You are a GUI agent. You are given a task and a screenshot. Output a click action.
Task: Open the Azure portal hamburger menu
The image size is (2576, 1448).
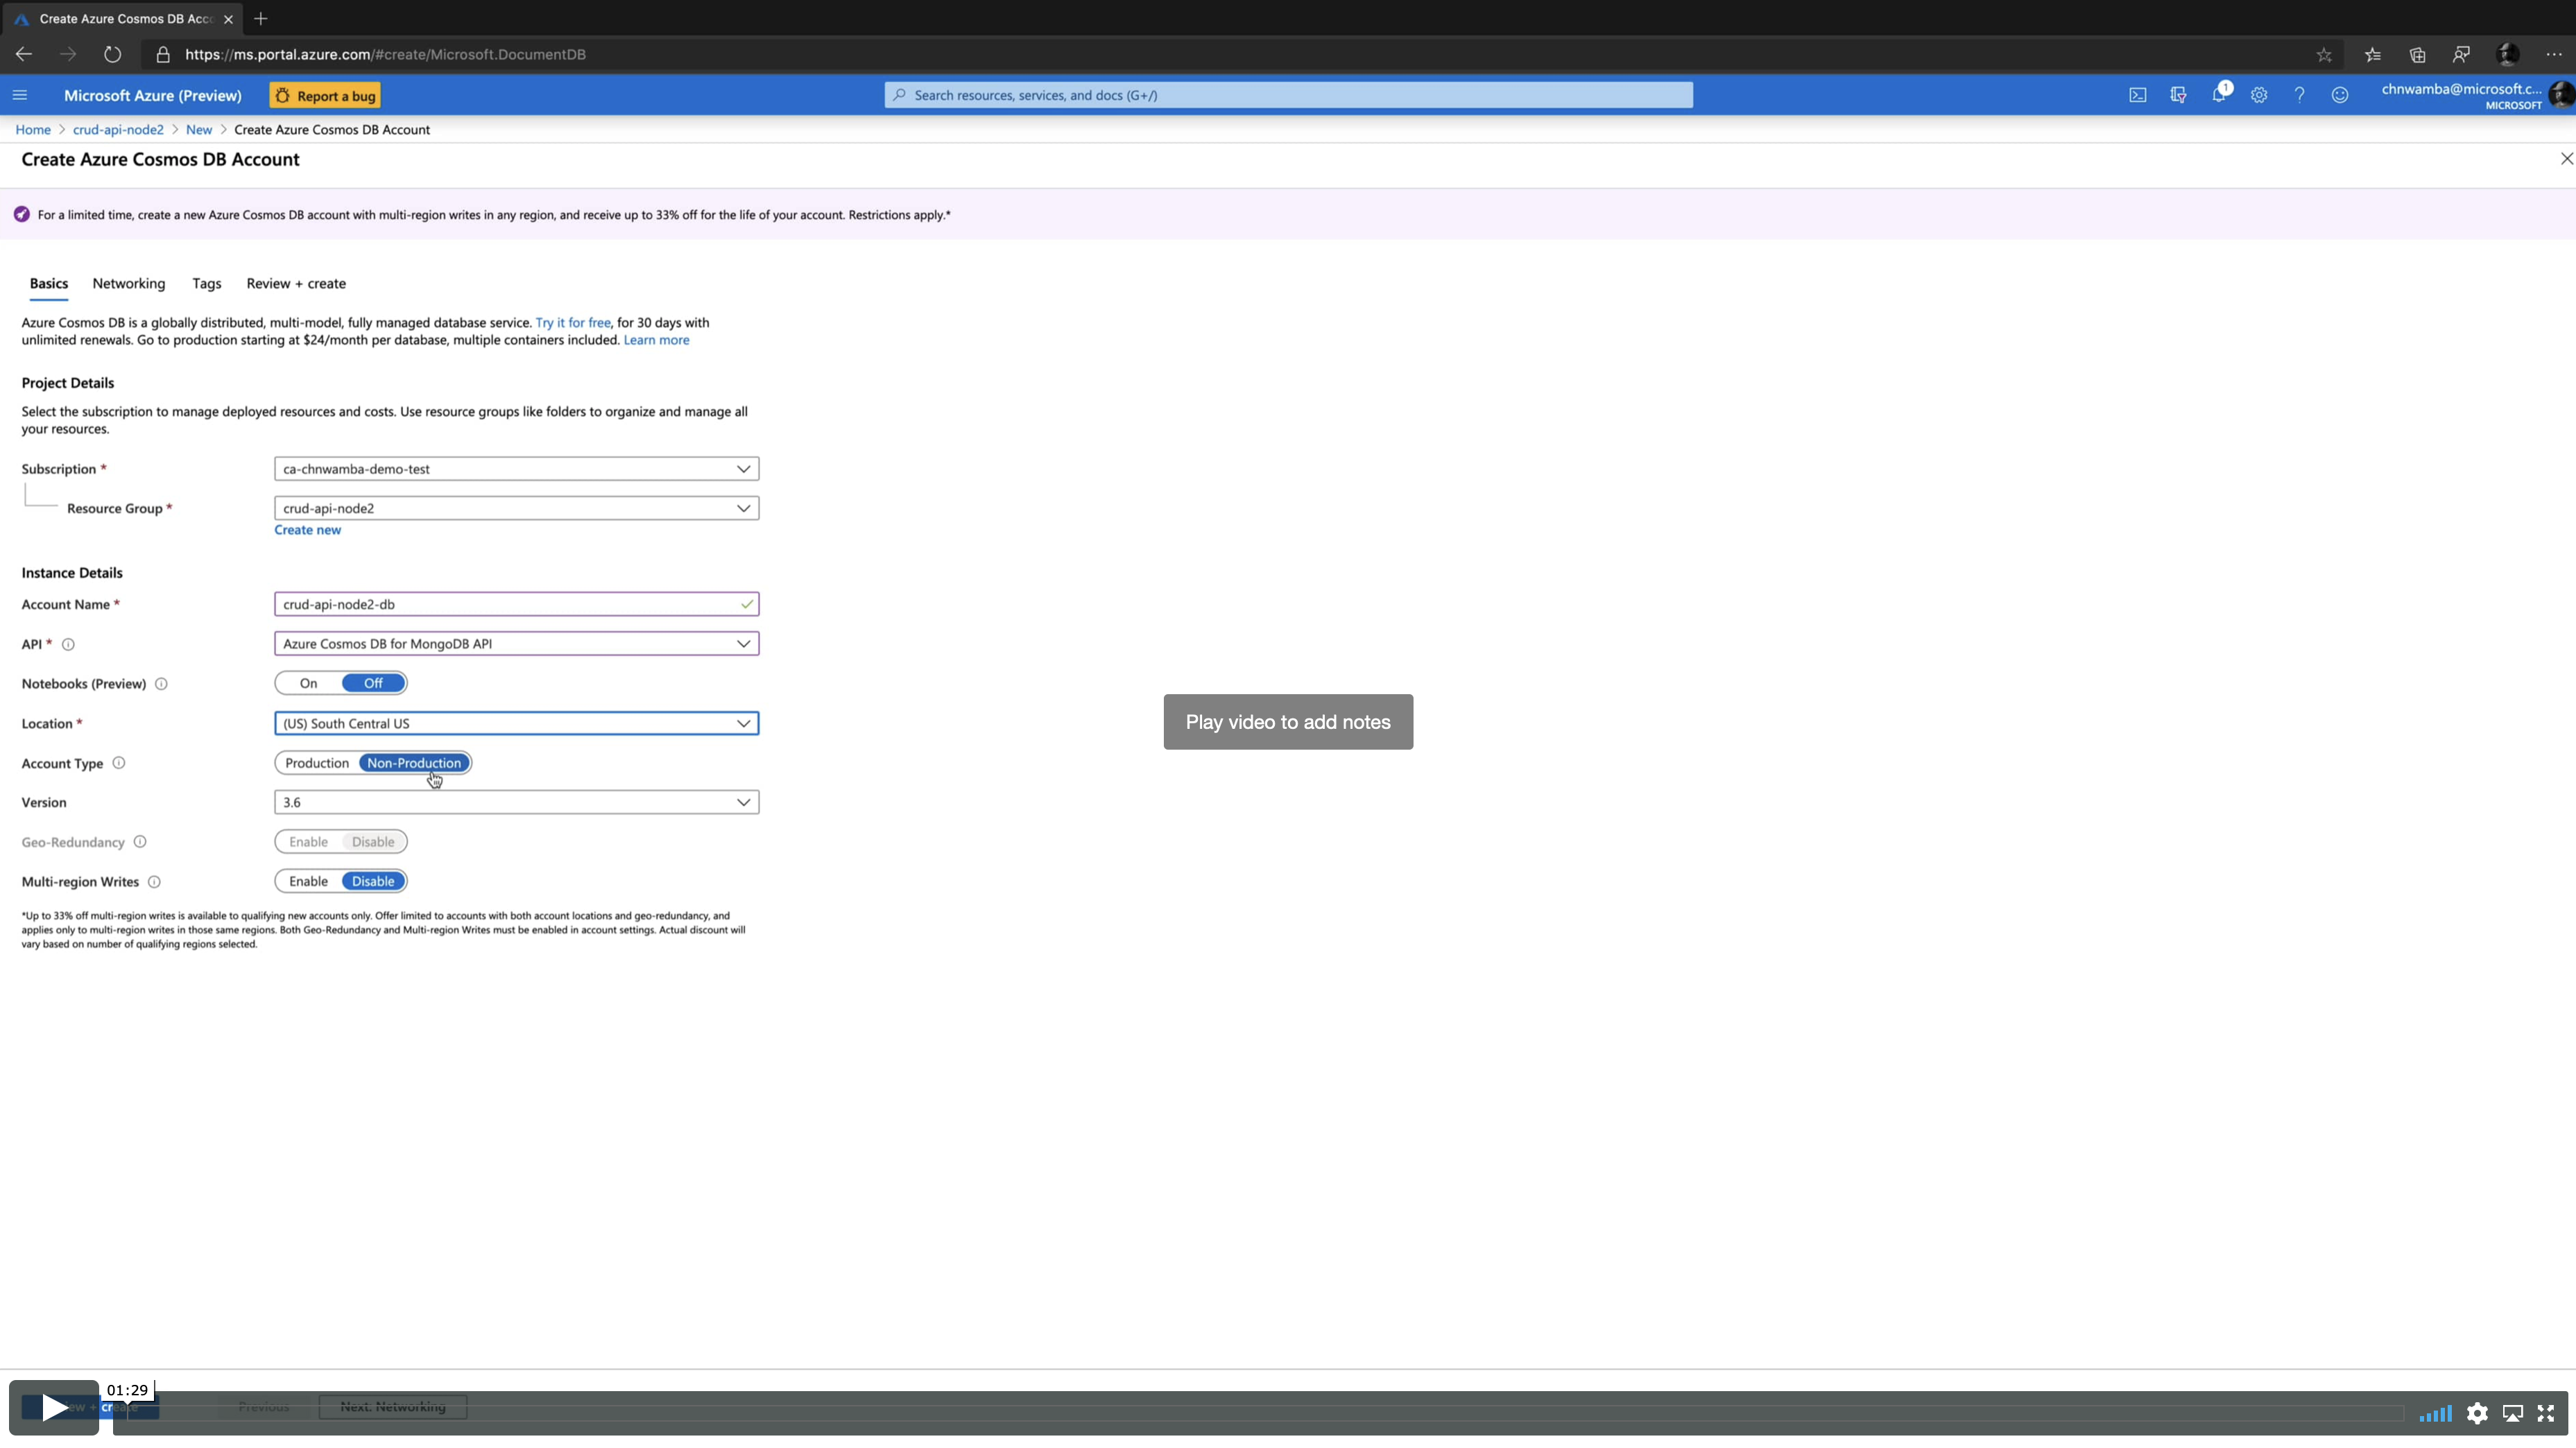click(x=20, y=95)
